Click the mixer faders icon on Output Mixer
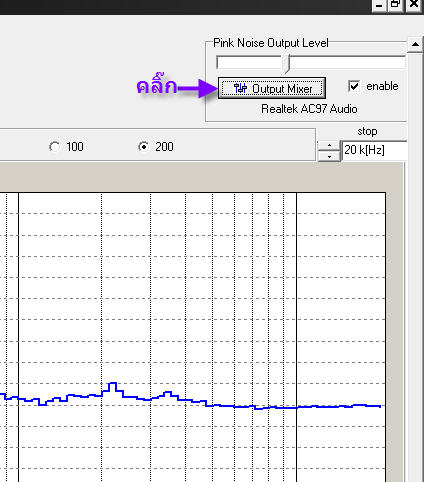Viewport: 424px width, 482px height. pyautogui.click(x=240, y=88)
